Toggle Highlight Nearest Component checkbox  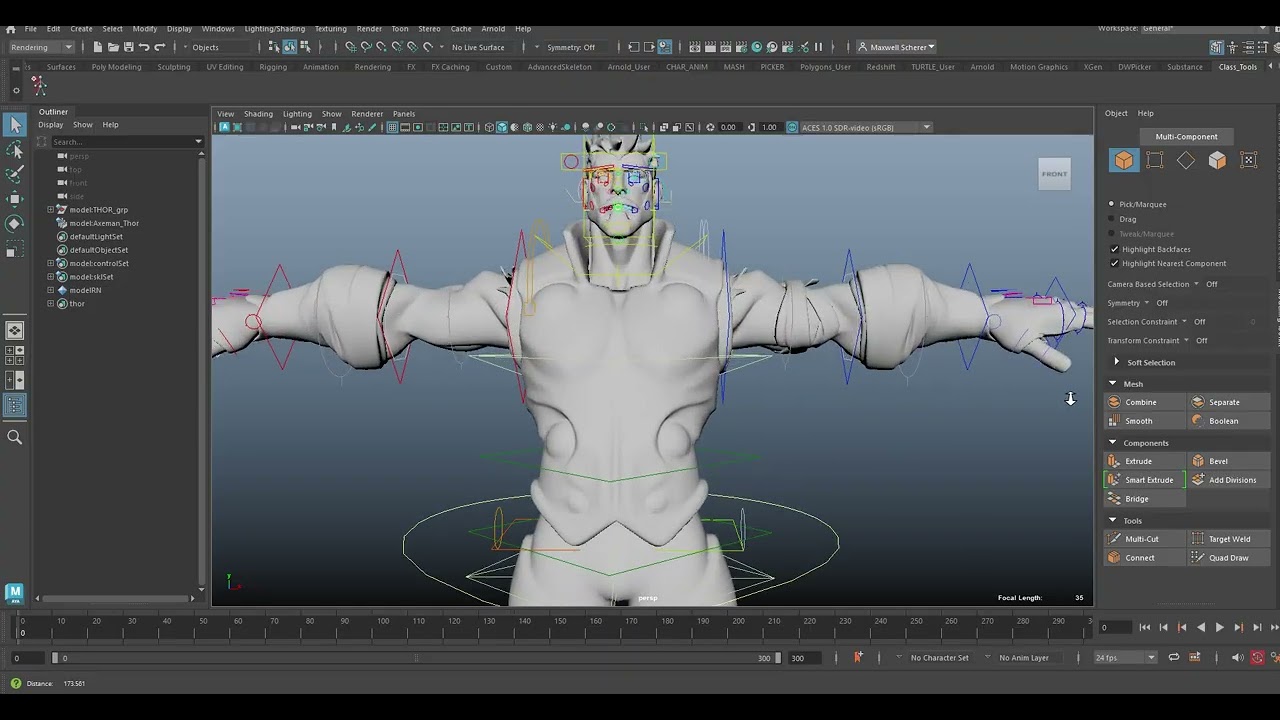1115,264
